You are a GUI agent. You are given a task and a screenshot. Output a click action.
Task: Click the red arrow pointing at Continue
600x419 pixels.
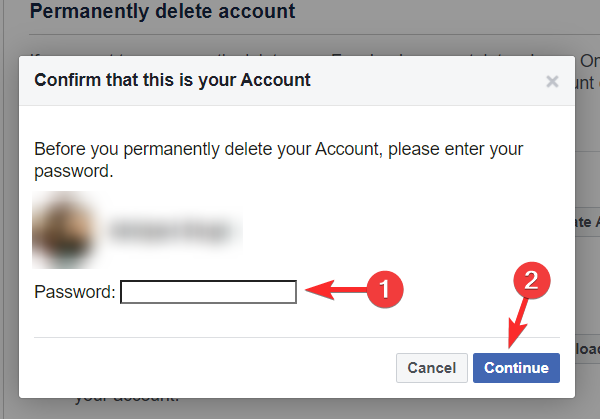point(517,322)
